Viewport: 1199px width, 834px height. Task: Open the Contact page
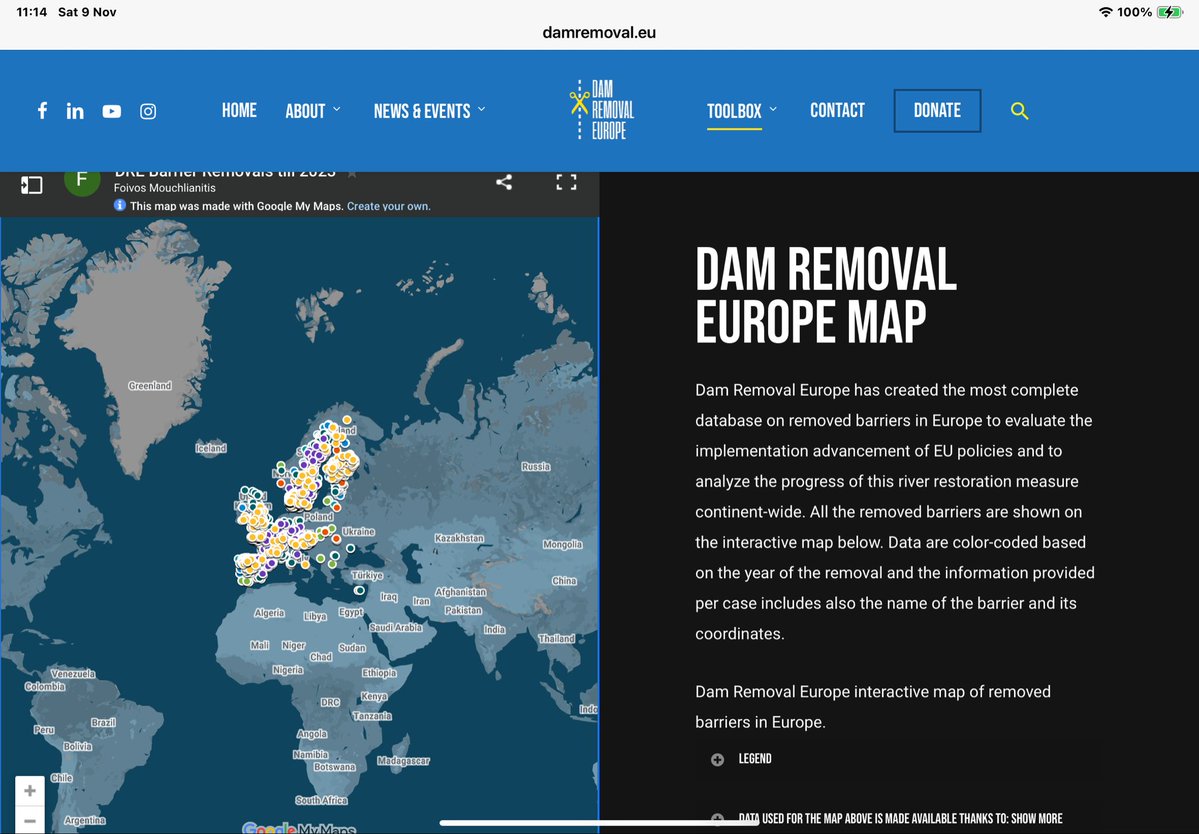tap(837, 111)
